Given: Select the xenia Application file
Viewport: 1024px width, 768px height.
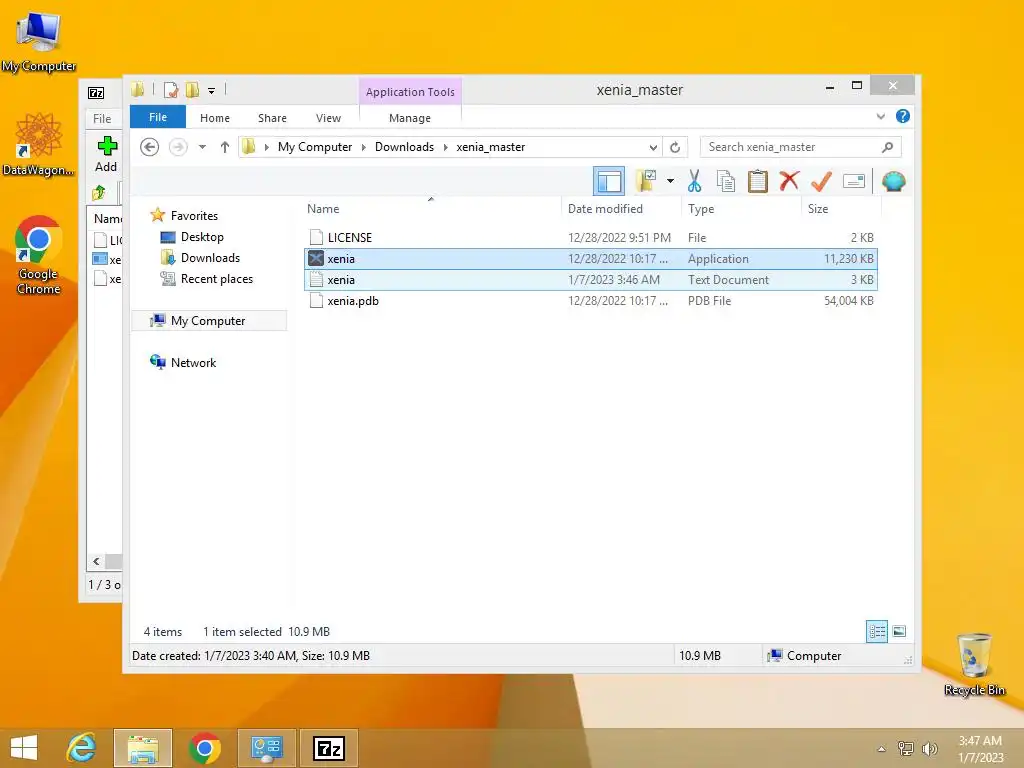Looking at the screenshot, I should pyautogui.click(x=590, y=259).
